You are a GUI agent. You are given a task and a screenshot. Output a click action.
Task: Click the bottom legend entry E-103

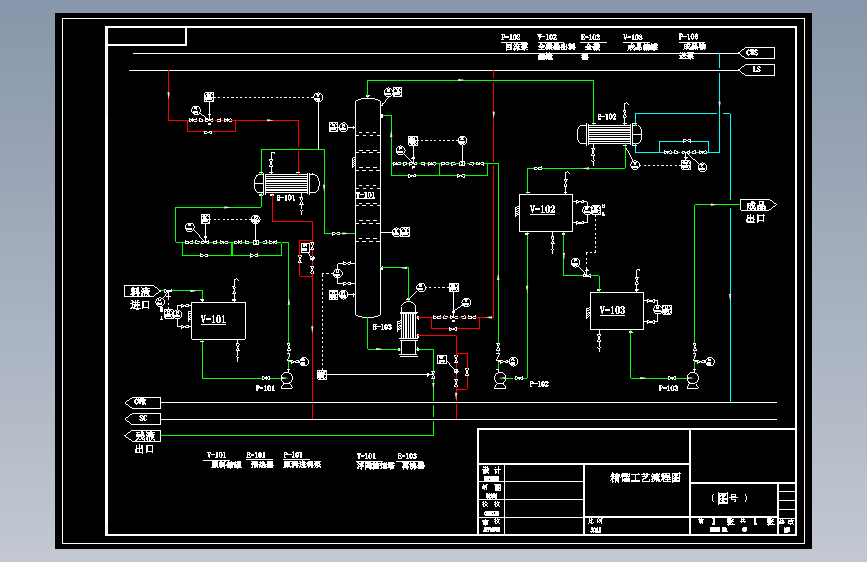(x=411, y=461)
